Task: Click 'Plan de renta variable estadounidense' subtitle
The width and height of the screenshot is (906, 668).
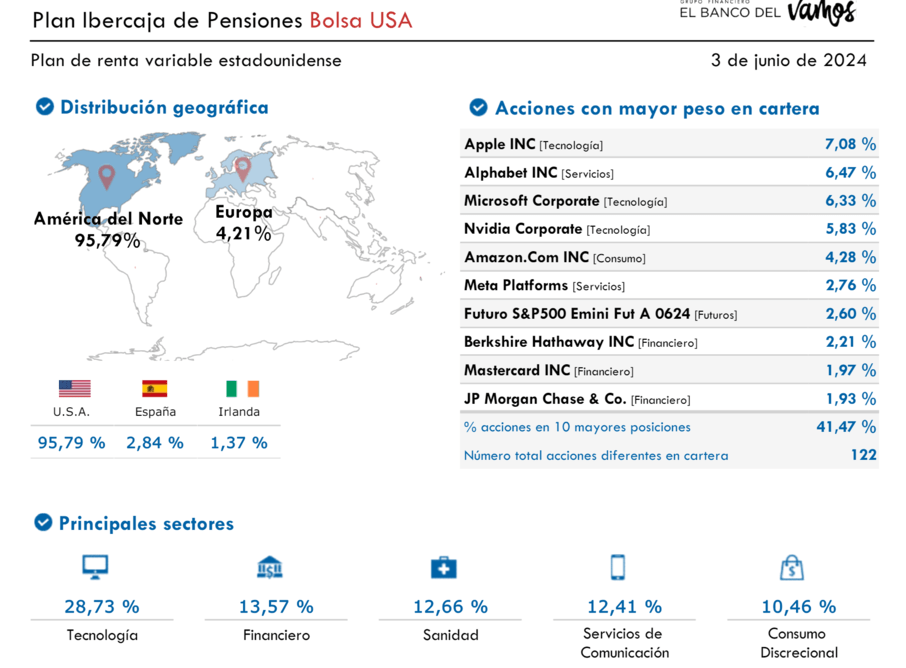Action: tap(186, 60)
